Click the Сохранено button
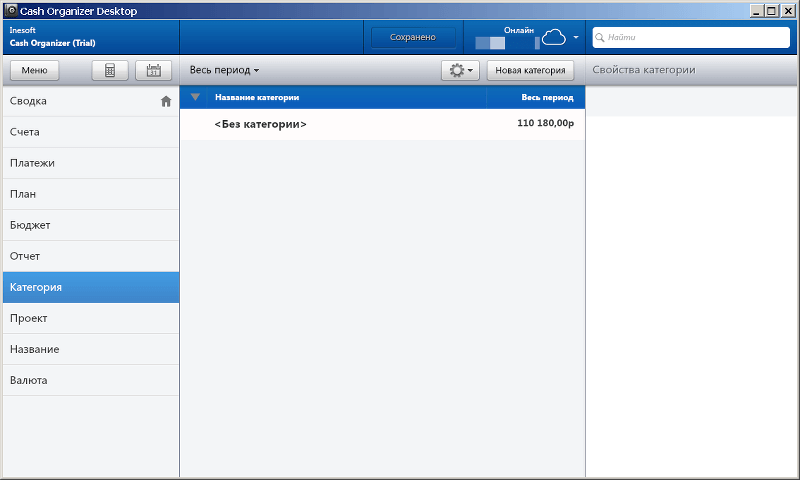The image size is (800, 480). (x=413, y=37)
